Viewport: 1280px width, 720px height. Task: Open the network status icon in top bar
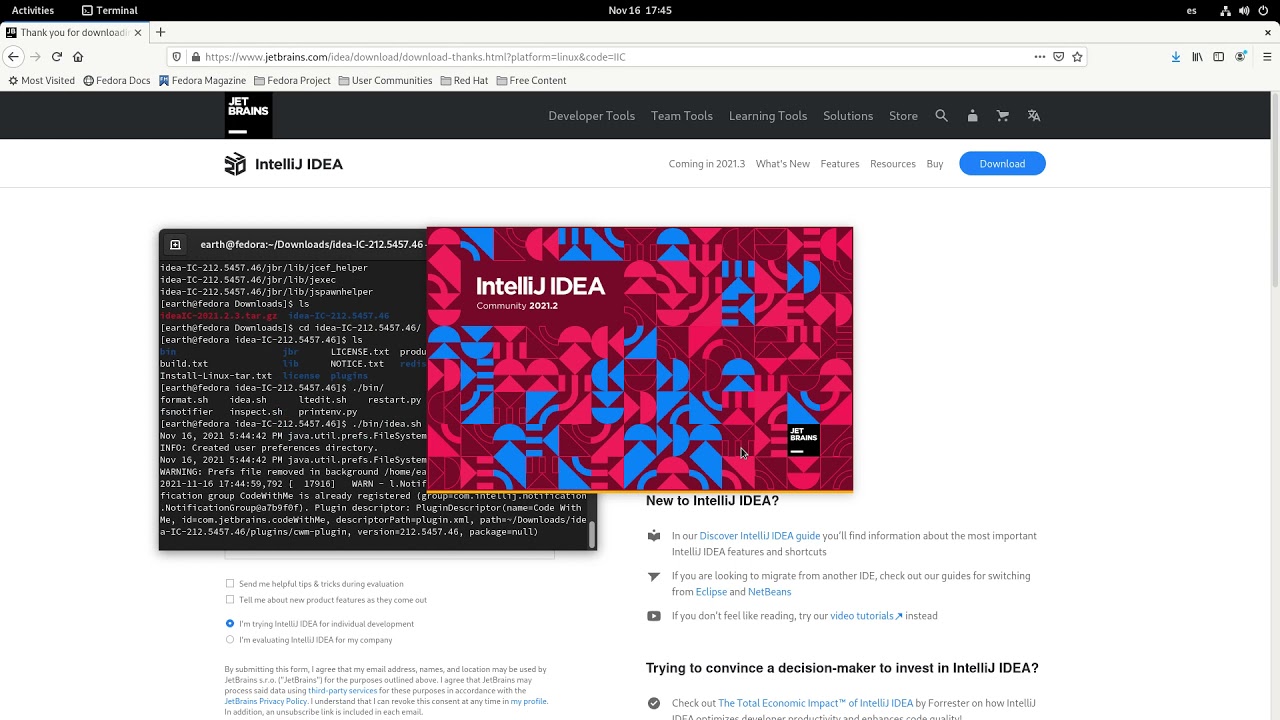click(1226, 10)
